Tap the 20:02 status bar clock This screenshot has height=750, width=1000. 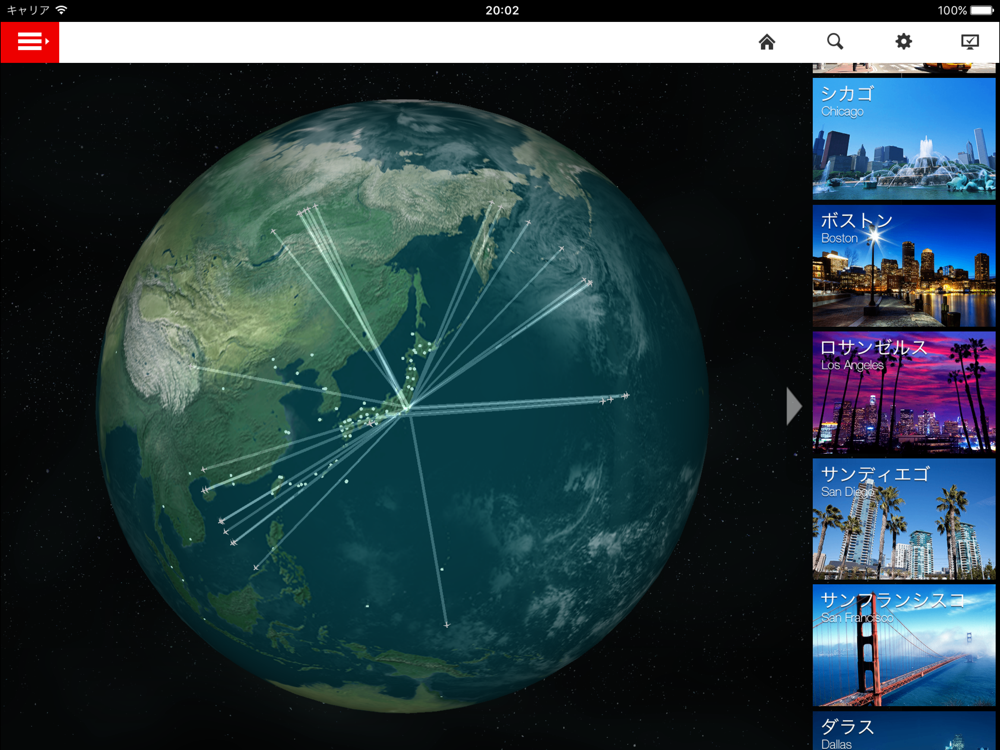pyautogui.click(x=502, y=10)
